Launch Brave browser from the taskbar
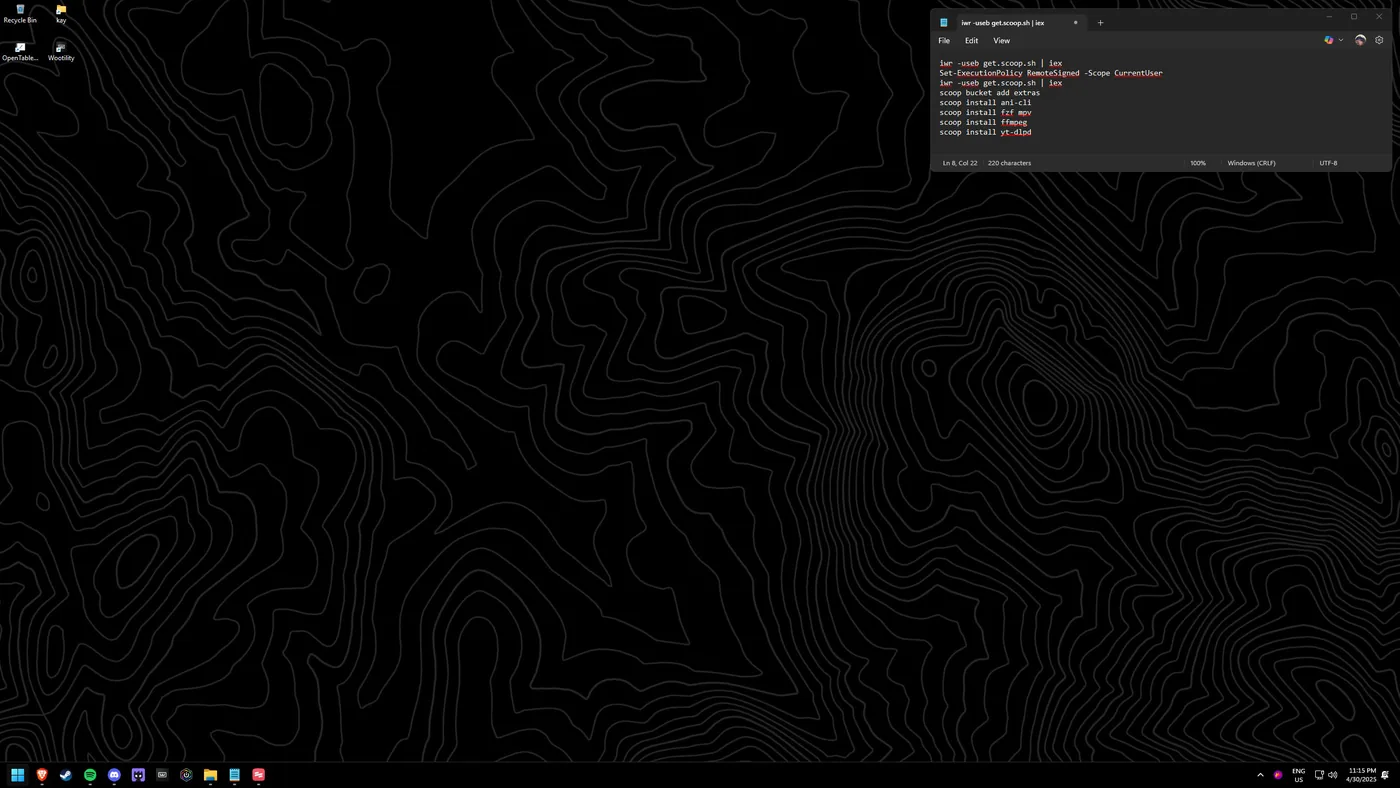1400x788 pixels. pos(42,775)
